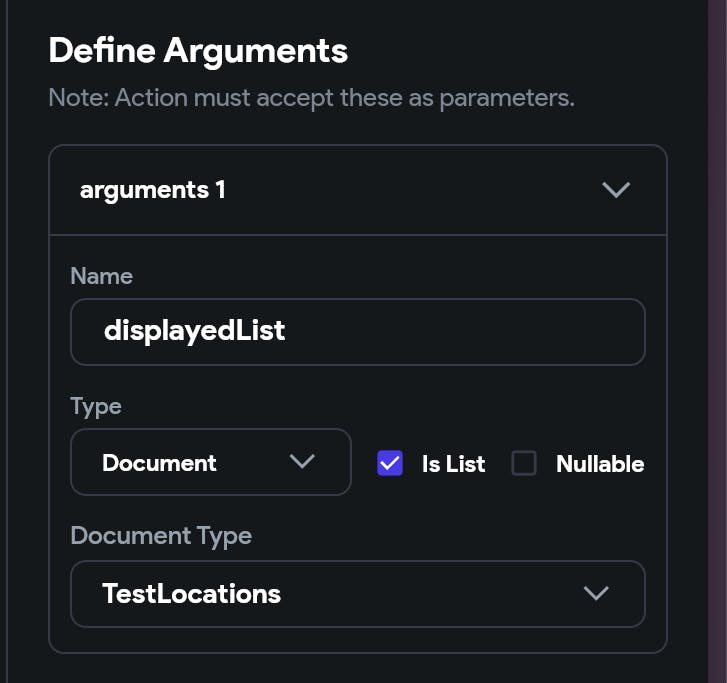Click the chevron arrow beside Document

pyautogui.click(x=301, y=462)
